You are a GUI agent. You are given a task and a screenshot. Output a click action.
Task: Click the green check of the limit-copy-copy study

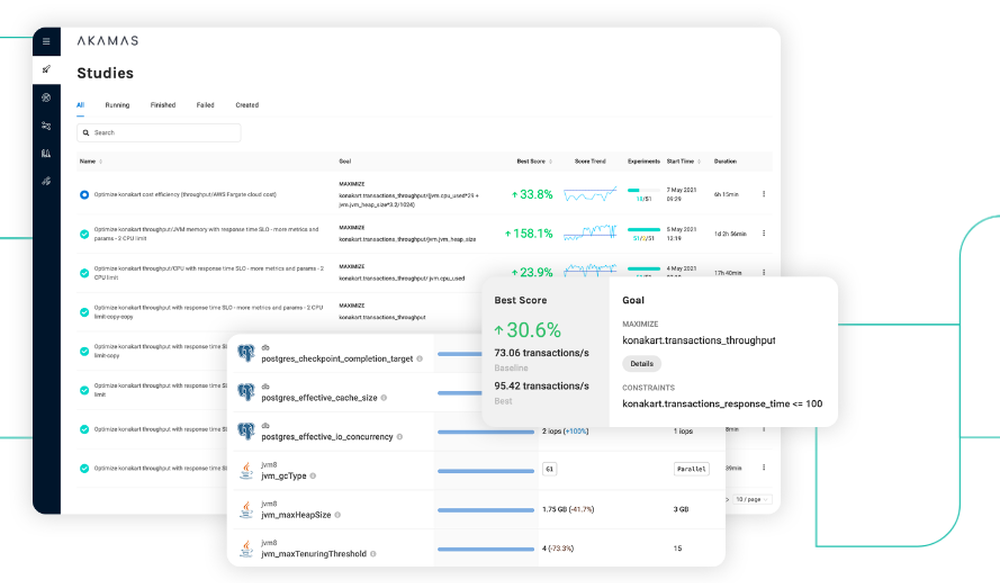[x=84, y=313]
